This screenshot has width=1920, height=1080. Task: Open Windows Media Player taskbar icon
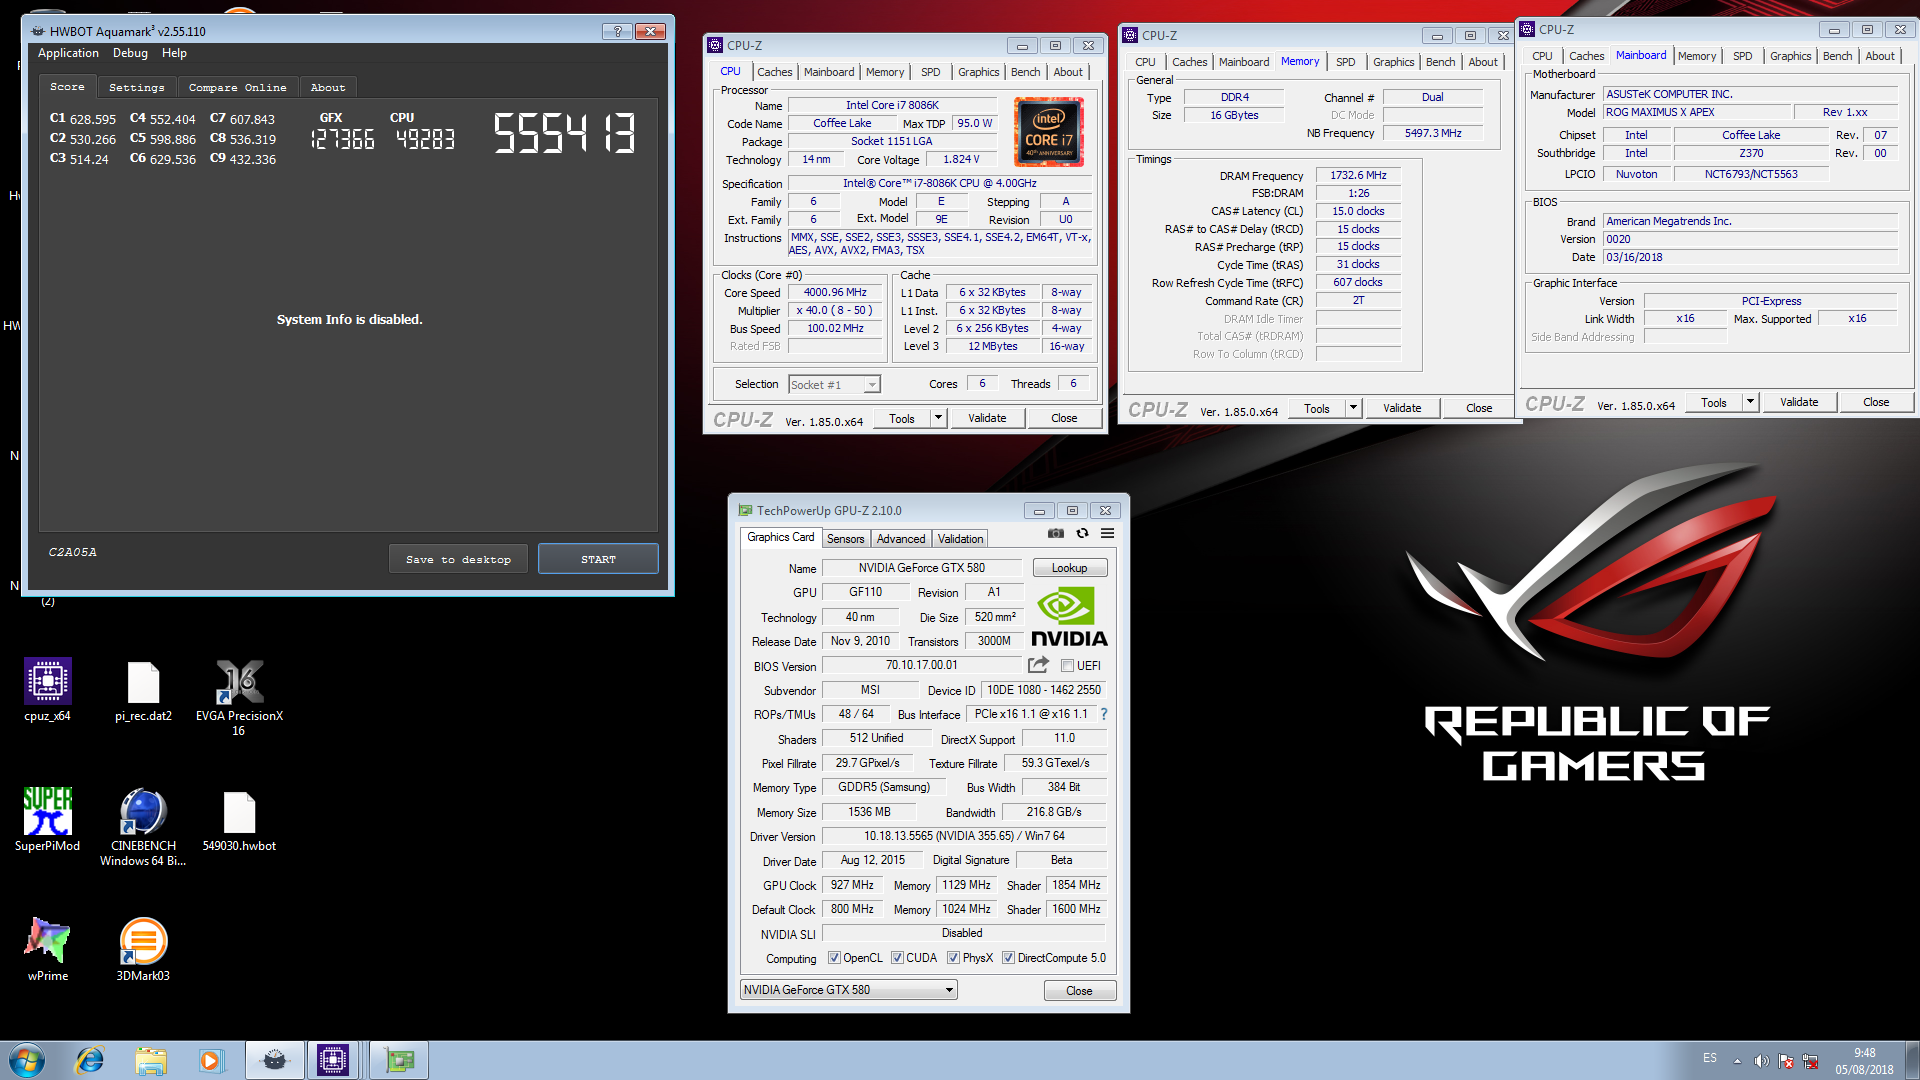click(211, 1060)
